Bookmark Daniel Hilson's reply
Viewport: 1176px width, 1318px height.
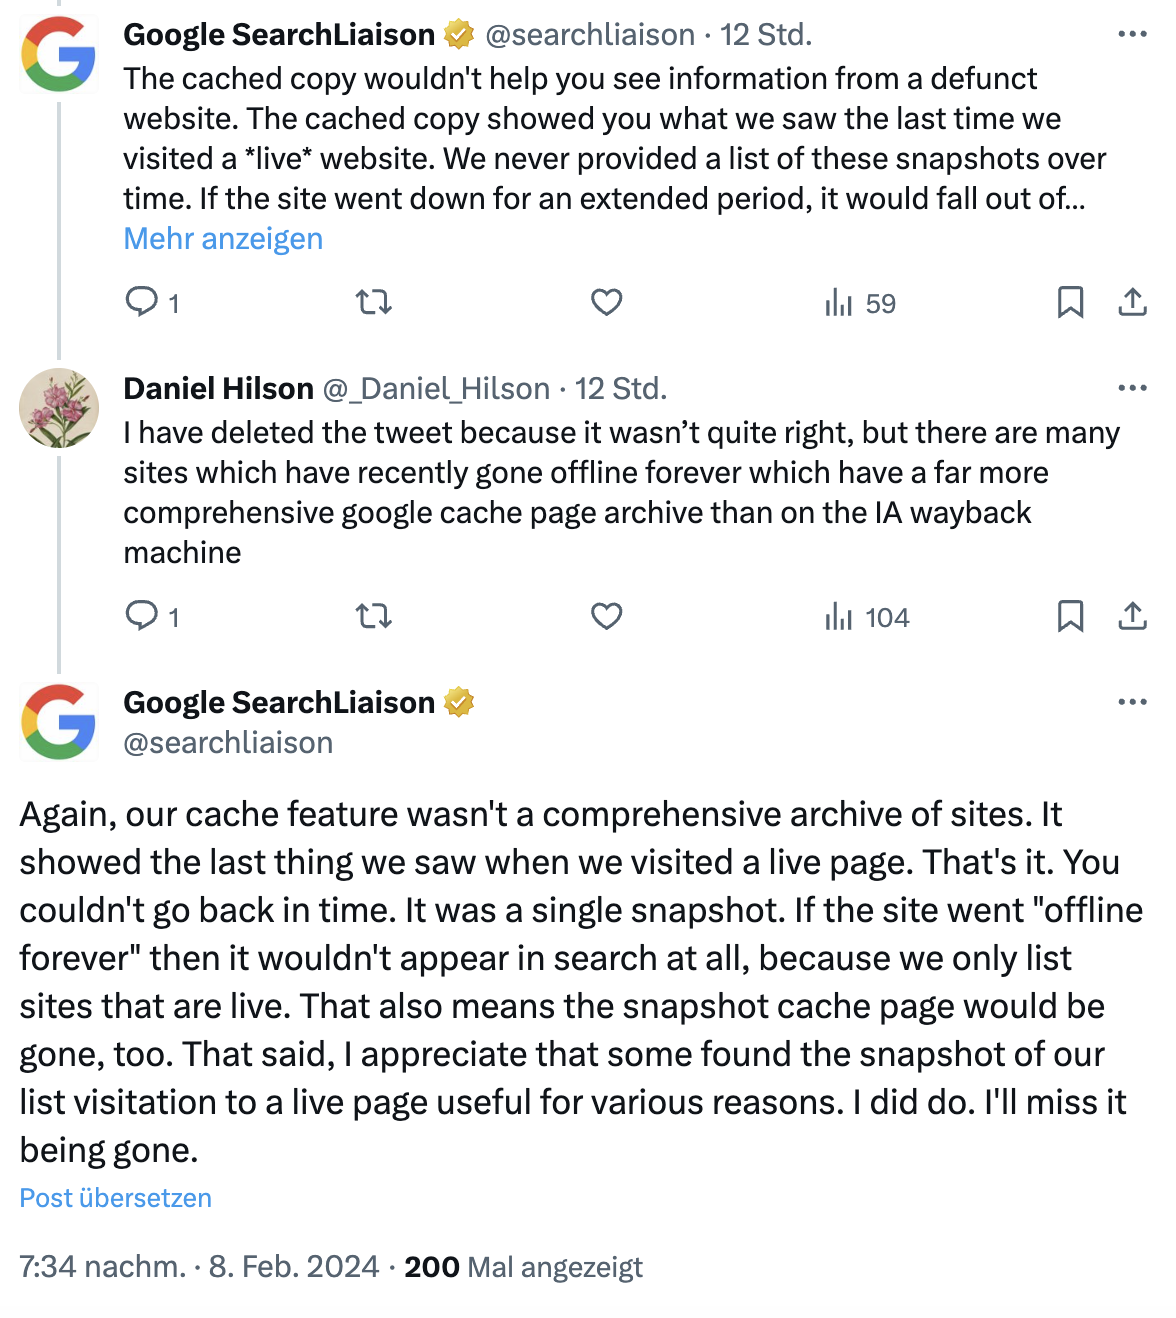[1072, 616]
